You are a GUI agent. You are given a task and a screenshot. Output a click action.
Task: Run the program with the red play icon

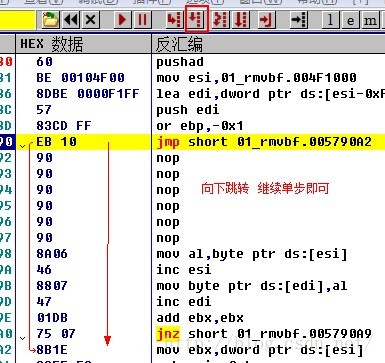tap(122, 20)
